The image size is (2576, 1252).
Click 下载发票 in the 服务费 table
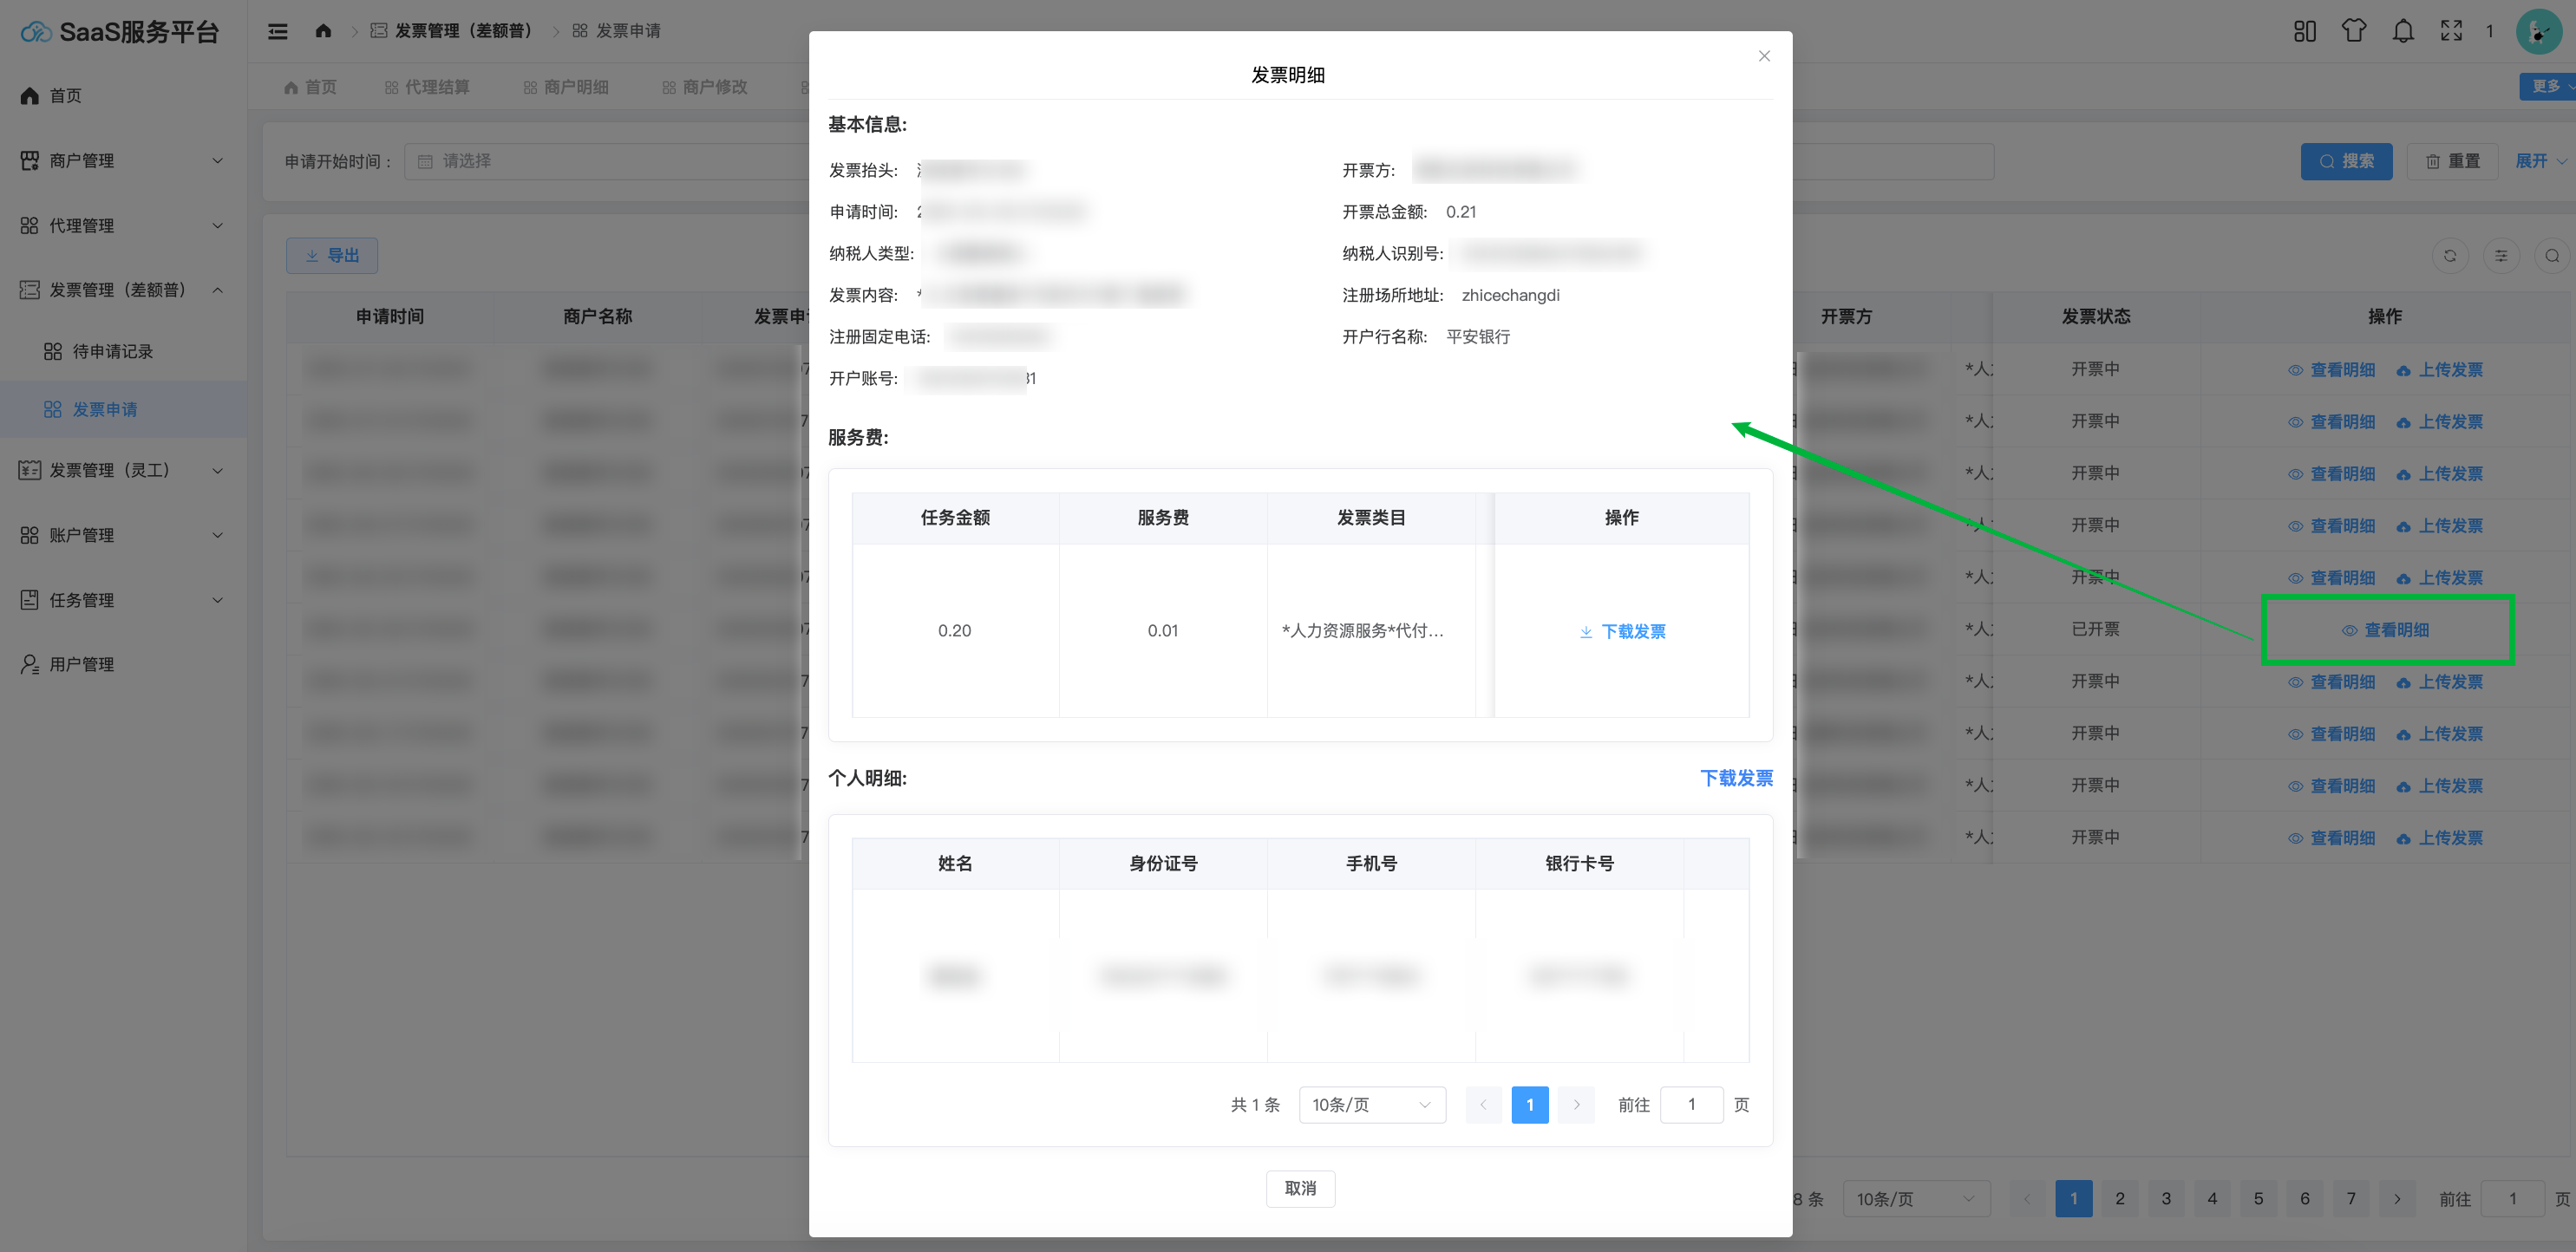click(1622, 631)
